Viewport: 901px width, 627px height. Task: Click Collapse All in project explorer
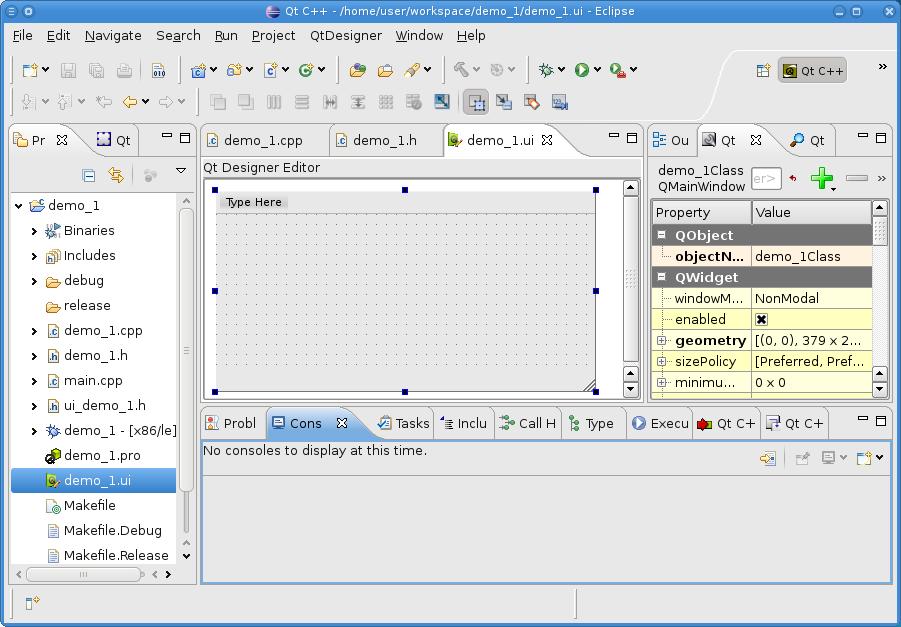coord(89,175)
